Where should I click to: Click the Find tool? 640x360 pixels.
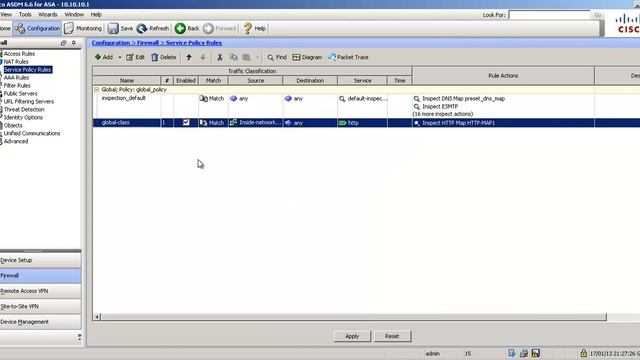pos(277,57)
